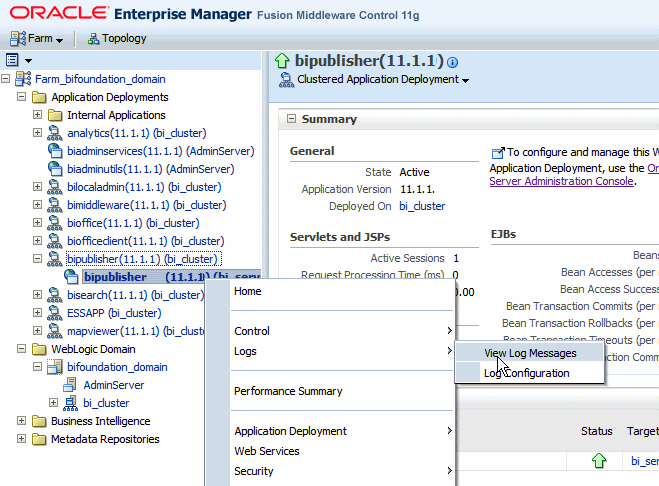This screenshot has width=659, height=486.
Task: Click the AdminServer server icon in tree
Action: [x=70, y=385]
